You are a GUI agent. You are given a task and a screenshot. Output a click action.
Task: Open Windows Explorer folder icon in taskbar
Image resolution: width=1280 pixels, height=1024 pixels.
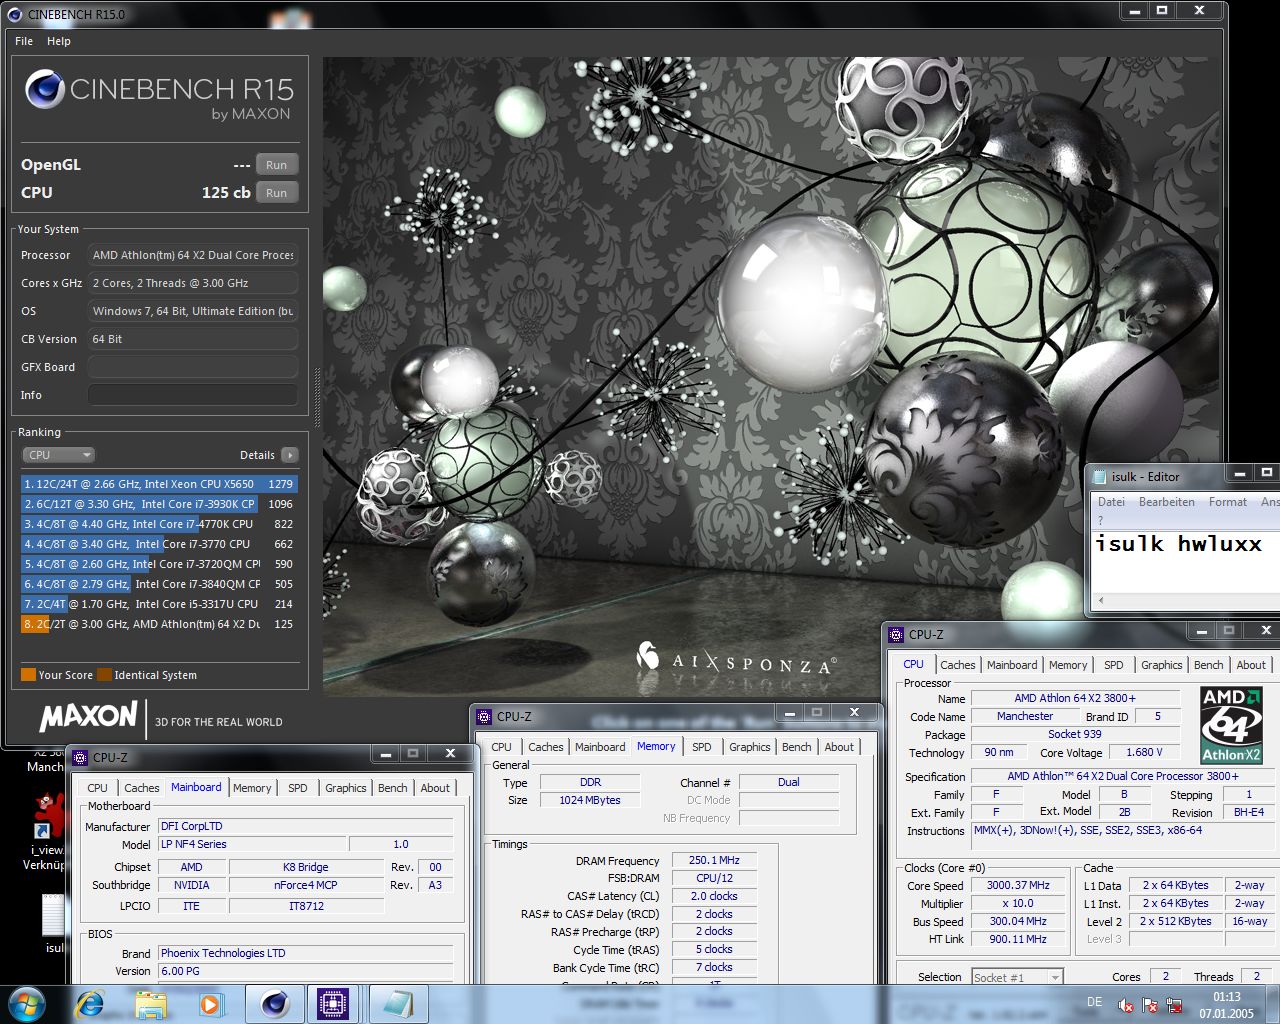point(150,1004)
